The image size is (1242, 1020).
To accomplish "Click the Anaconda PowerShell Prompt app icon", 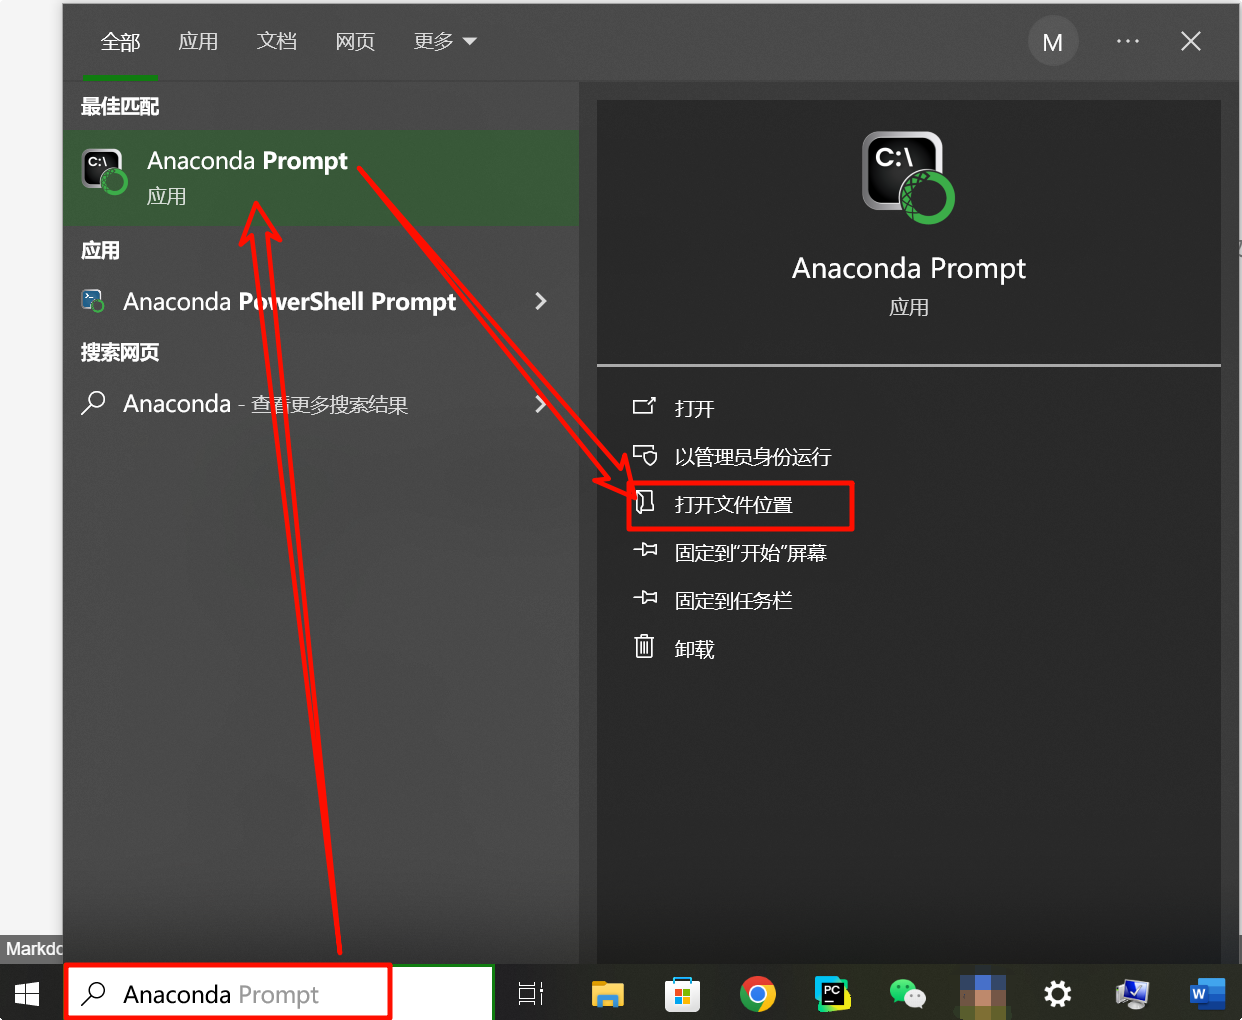I will (x=93, y=301).
